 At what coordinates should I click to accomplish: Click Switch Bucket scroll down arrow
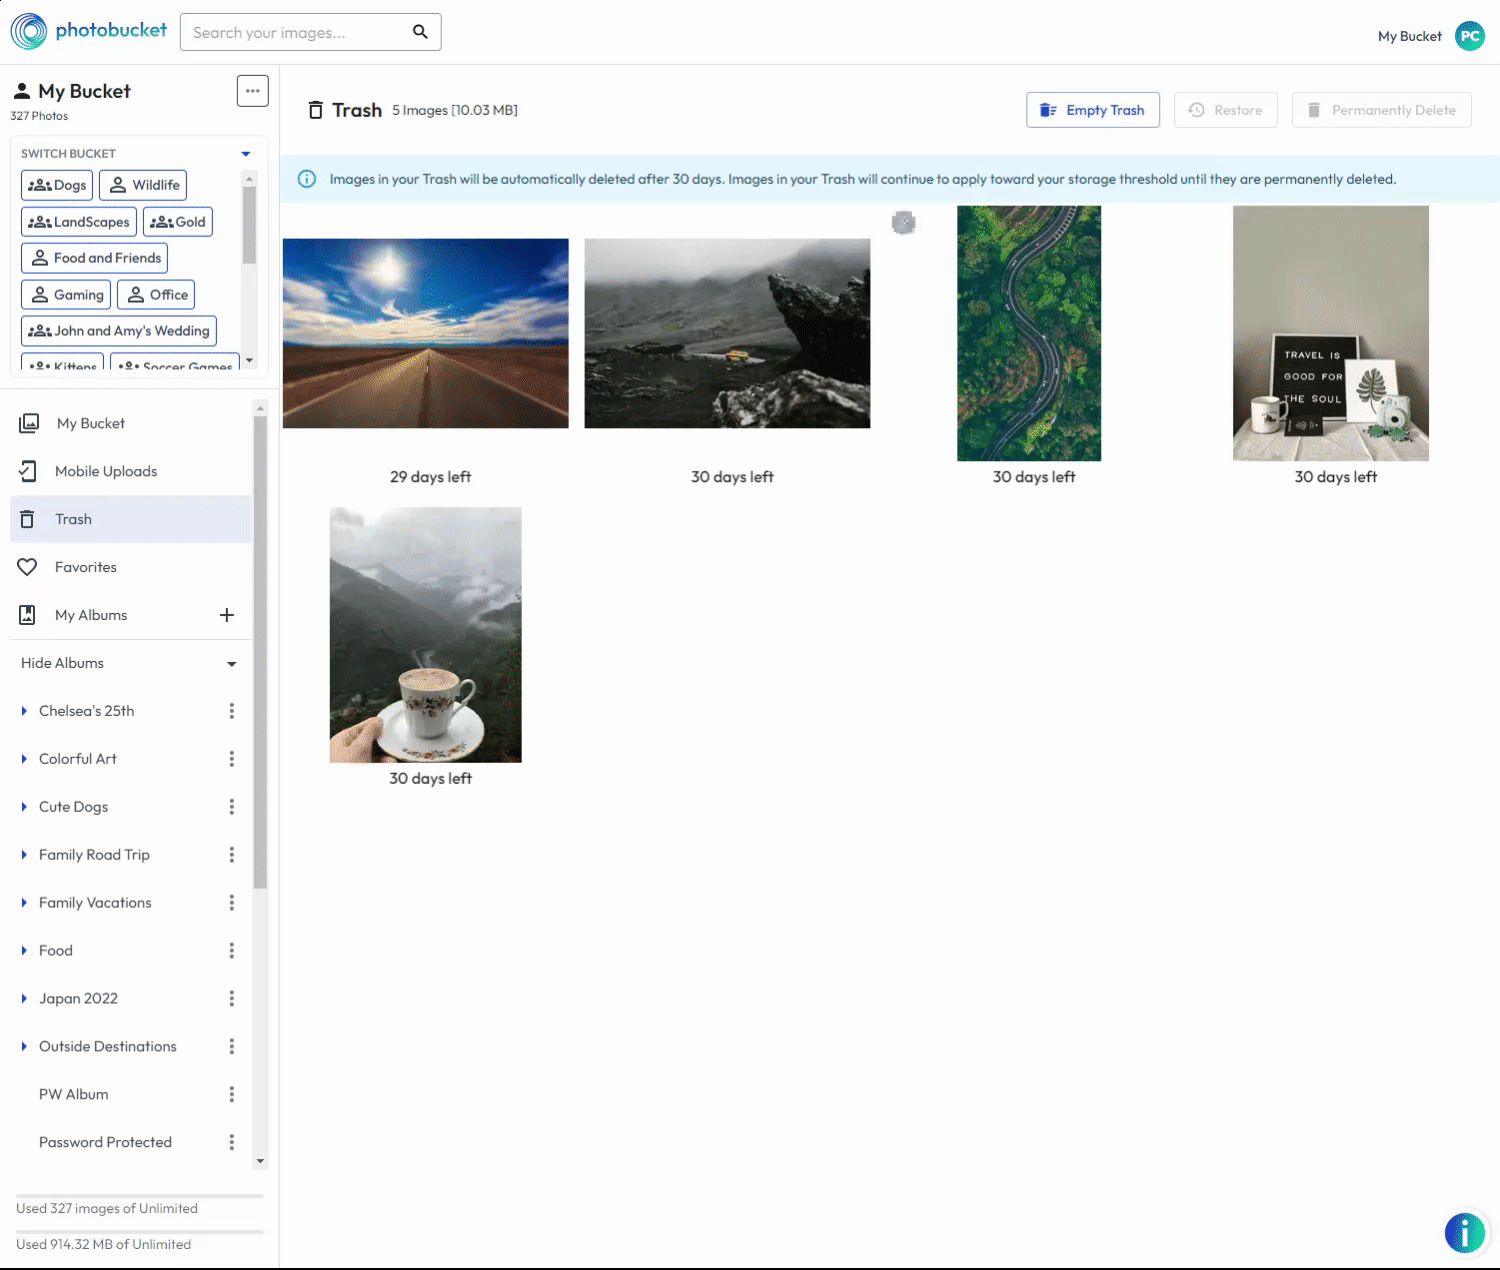(x=250, y=361)
